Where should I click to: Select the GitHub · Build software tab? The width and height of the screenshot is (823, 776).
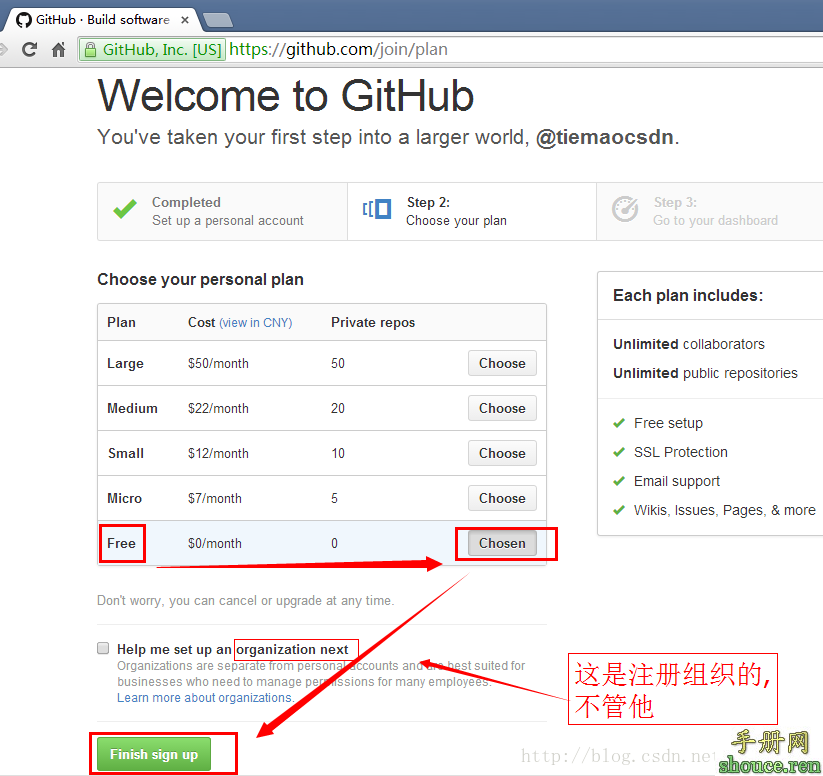[103, 20]
